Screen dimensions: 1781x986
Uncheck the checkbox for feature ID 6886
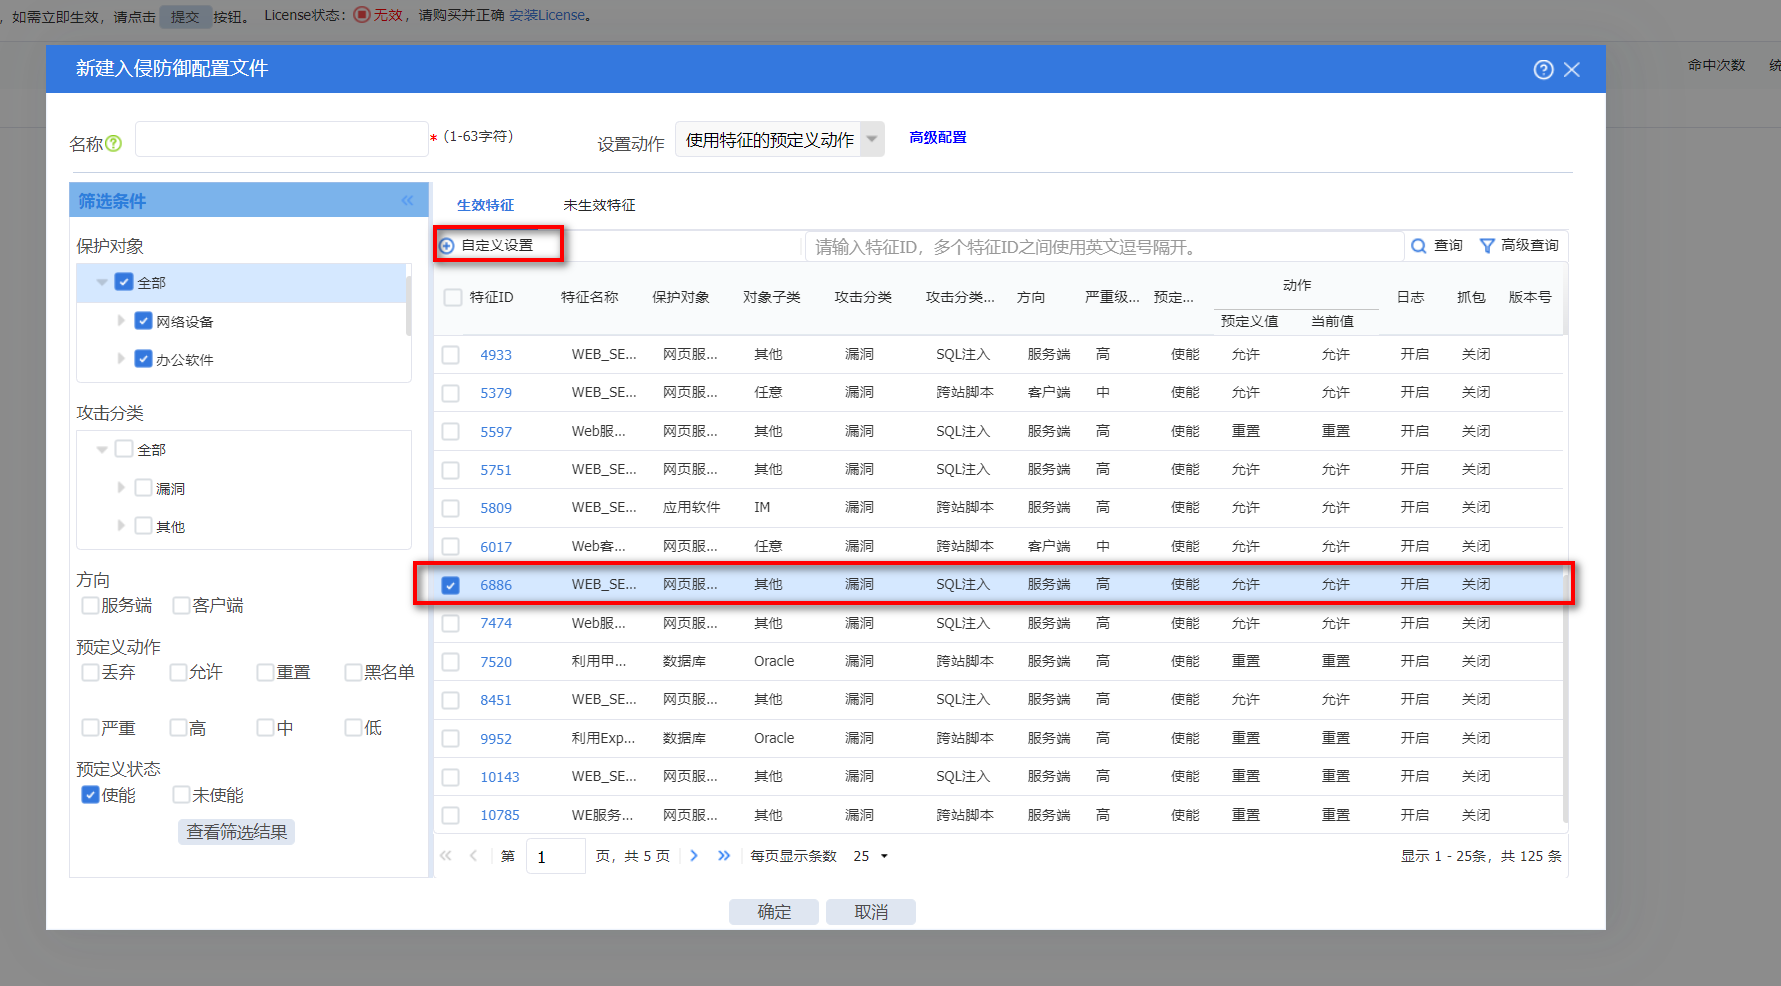click(x=451, y=585)
